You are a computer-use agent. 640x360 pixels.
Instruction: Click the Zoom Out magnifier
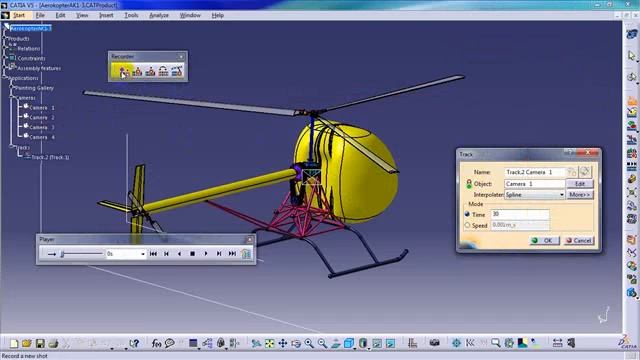[x=322, y=344]
